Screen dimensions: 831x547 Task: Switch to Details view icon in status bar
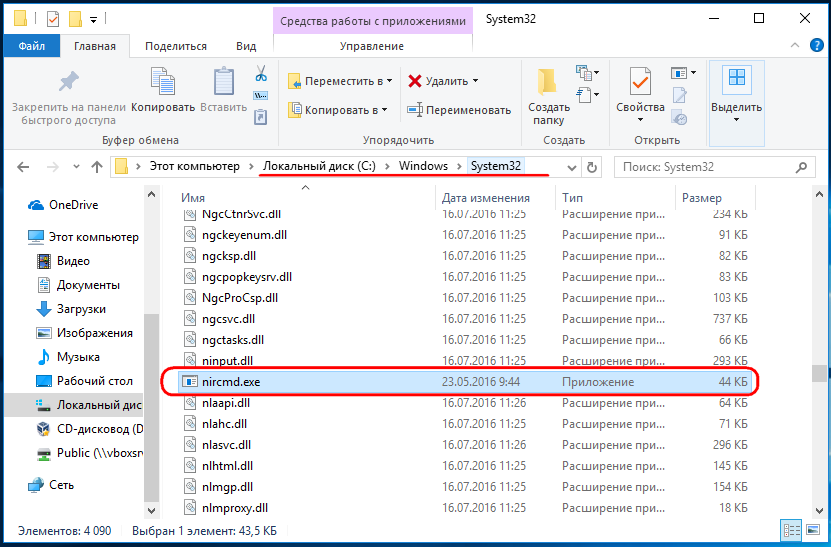pos(792,530)
